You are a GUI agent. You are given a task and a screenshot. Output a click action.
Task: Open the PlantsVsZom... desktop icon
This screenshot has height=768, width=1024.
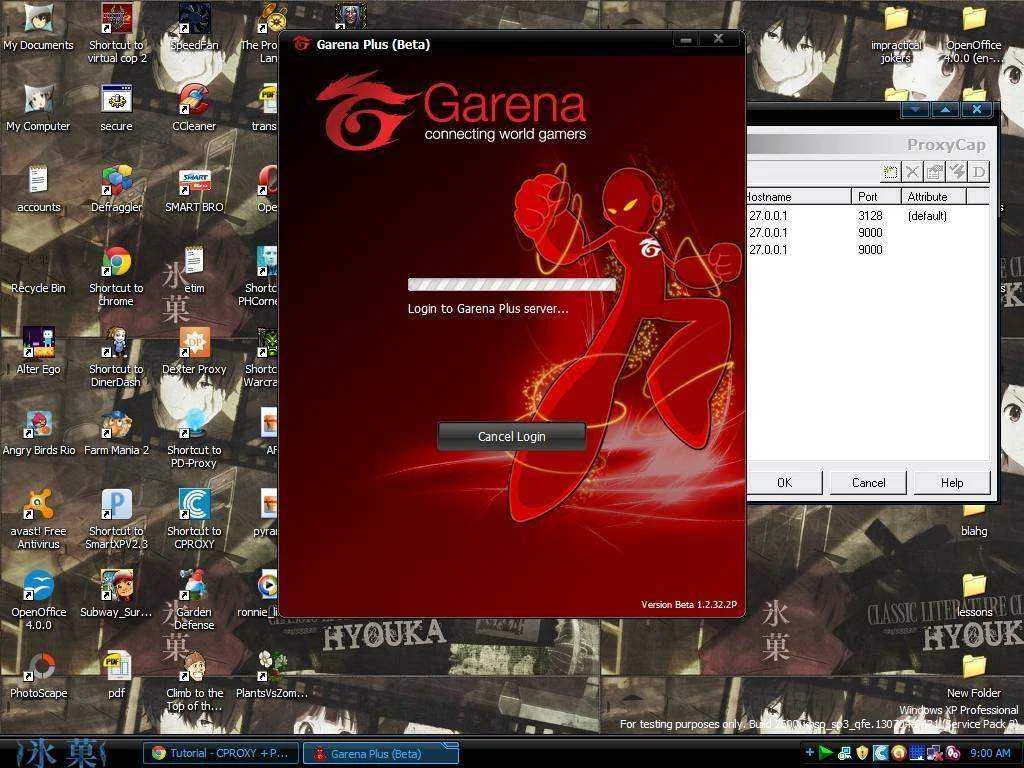pos(272,675)
